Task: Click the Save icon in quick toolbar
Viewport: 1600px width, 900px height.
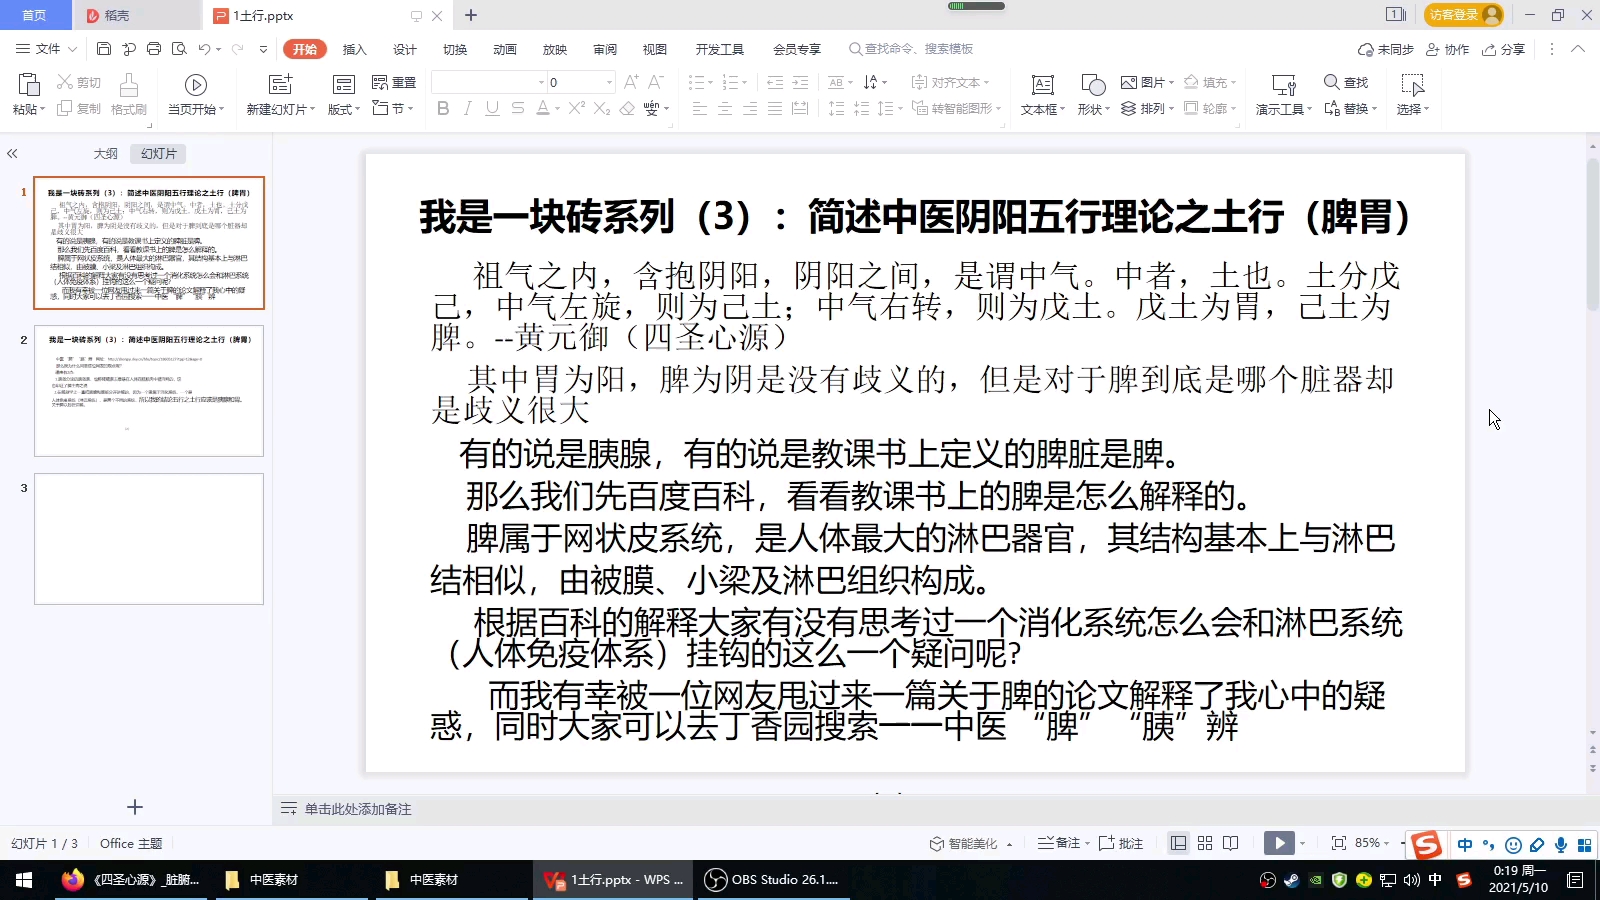Action: tap(104, 49)
